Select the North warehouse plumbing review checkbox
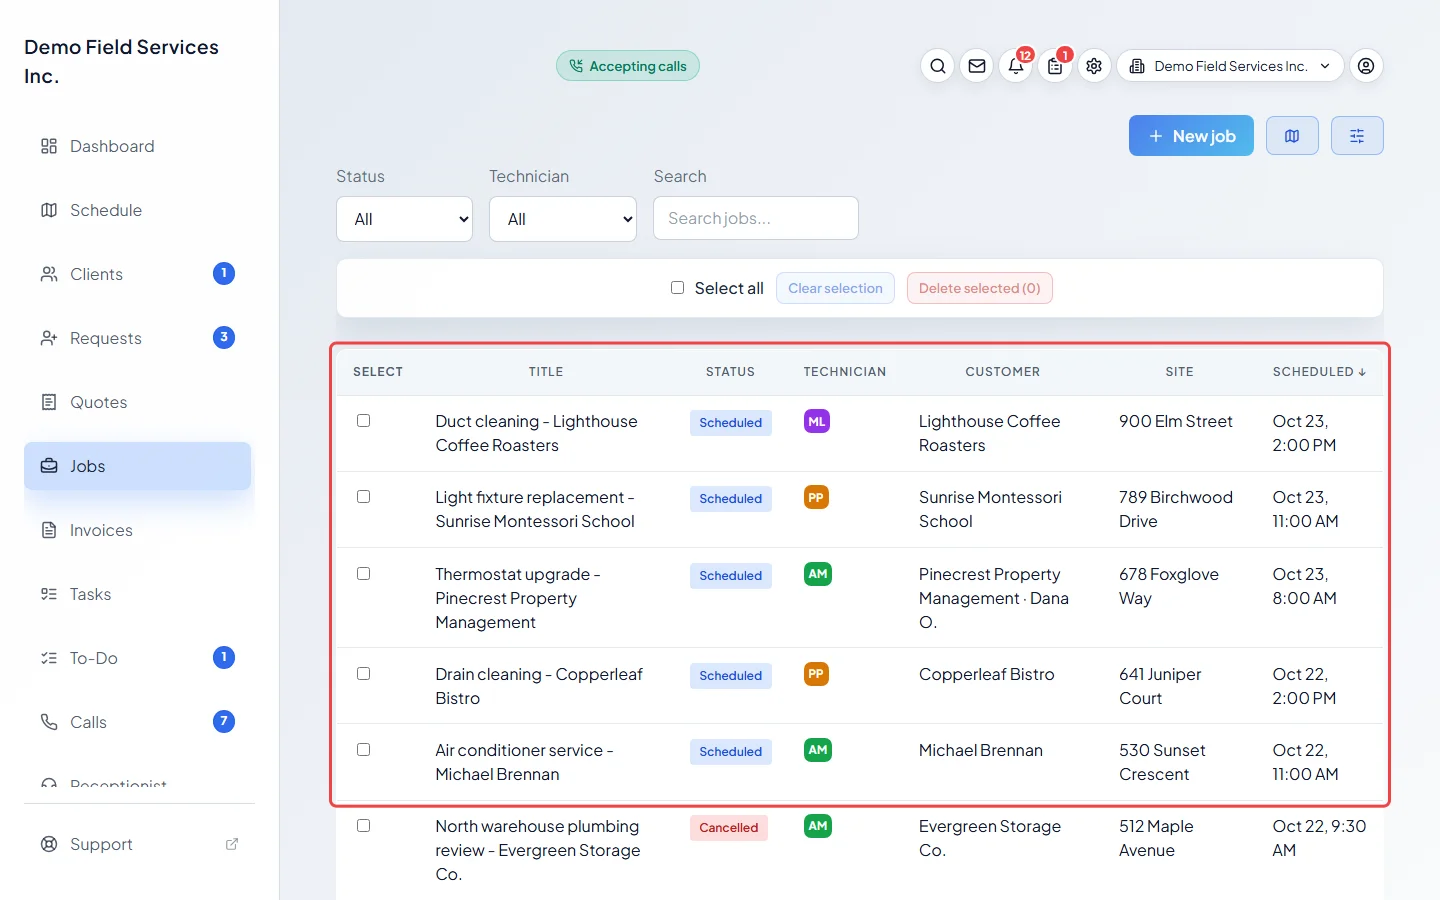This screenshot has width=1440, height=900. [x=364, y=826]
